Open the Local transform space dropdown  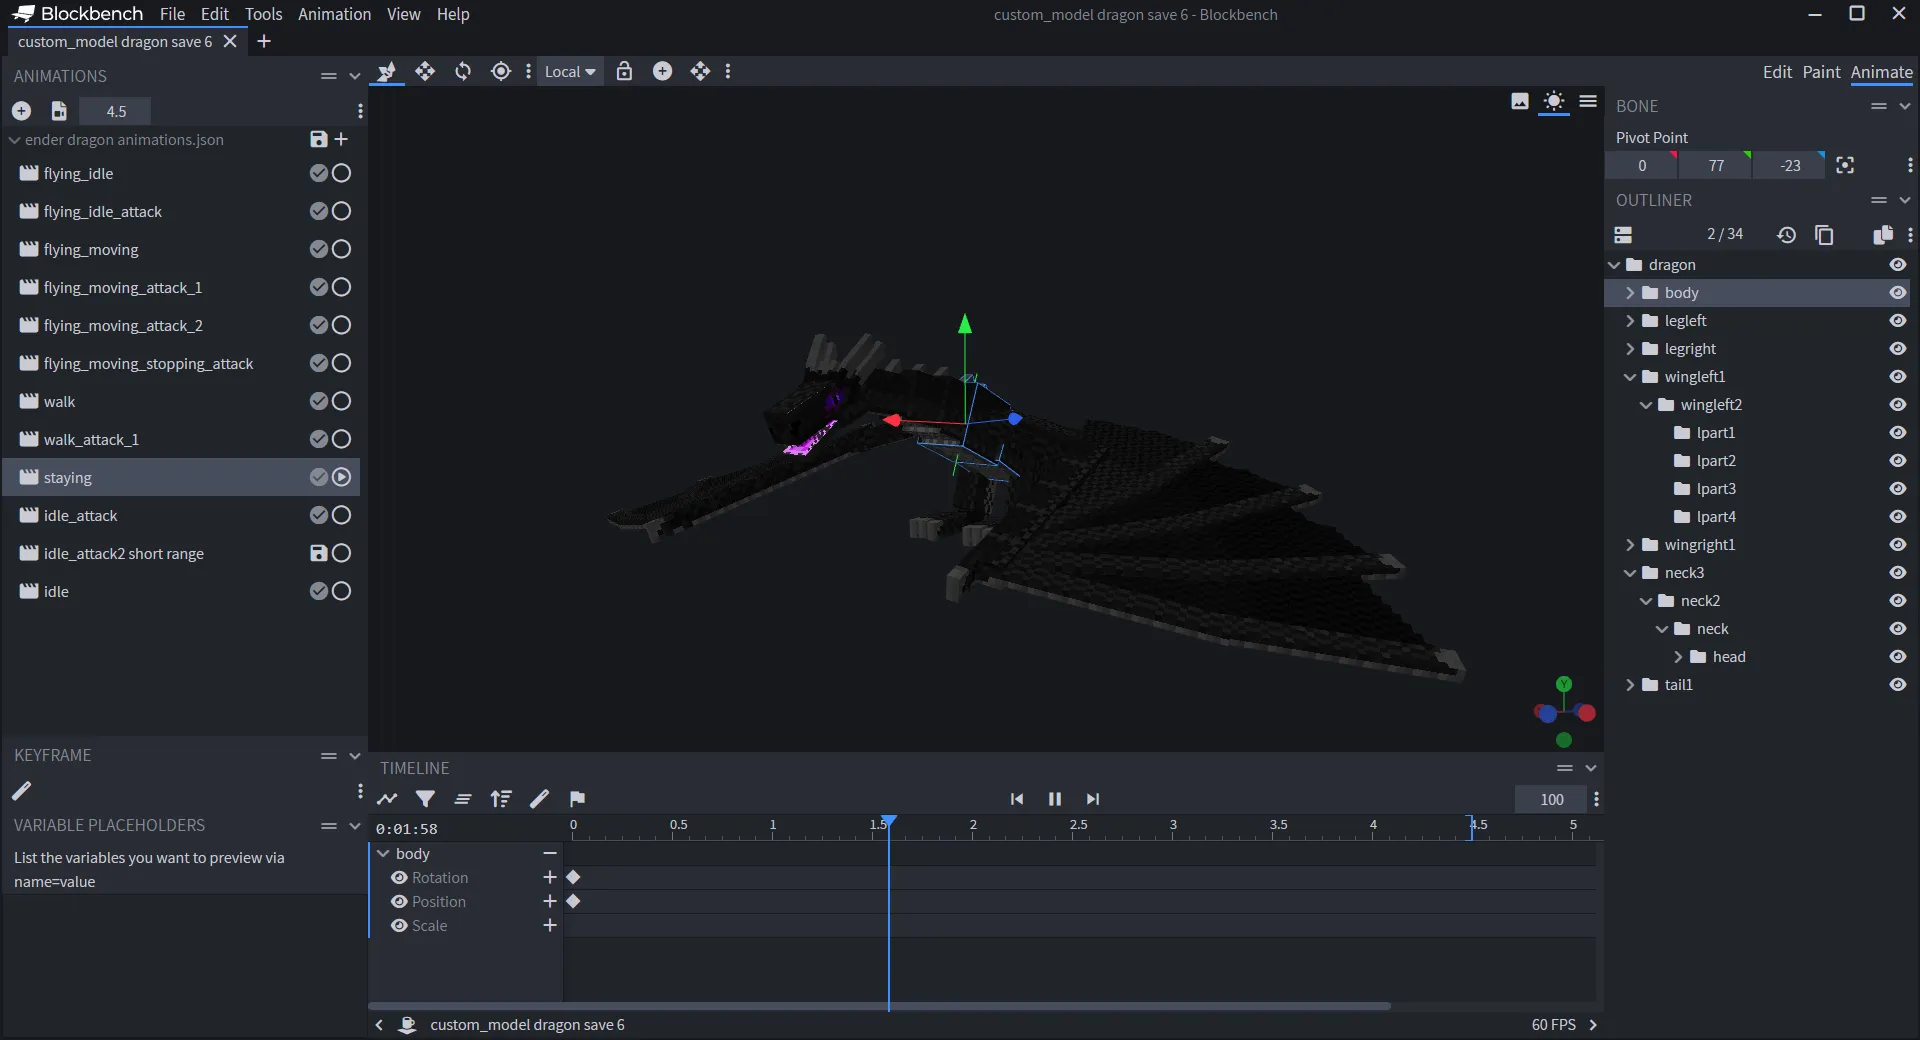[x=570, y=71]
